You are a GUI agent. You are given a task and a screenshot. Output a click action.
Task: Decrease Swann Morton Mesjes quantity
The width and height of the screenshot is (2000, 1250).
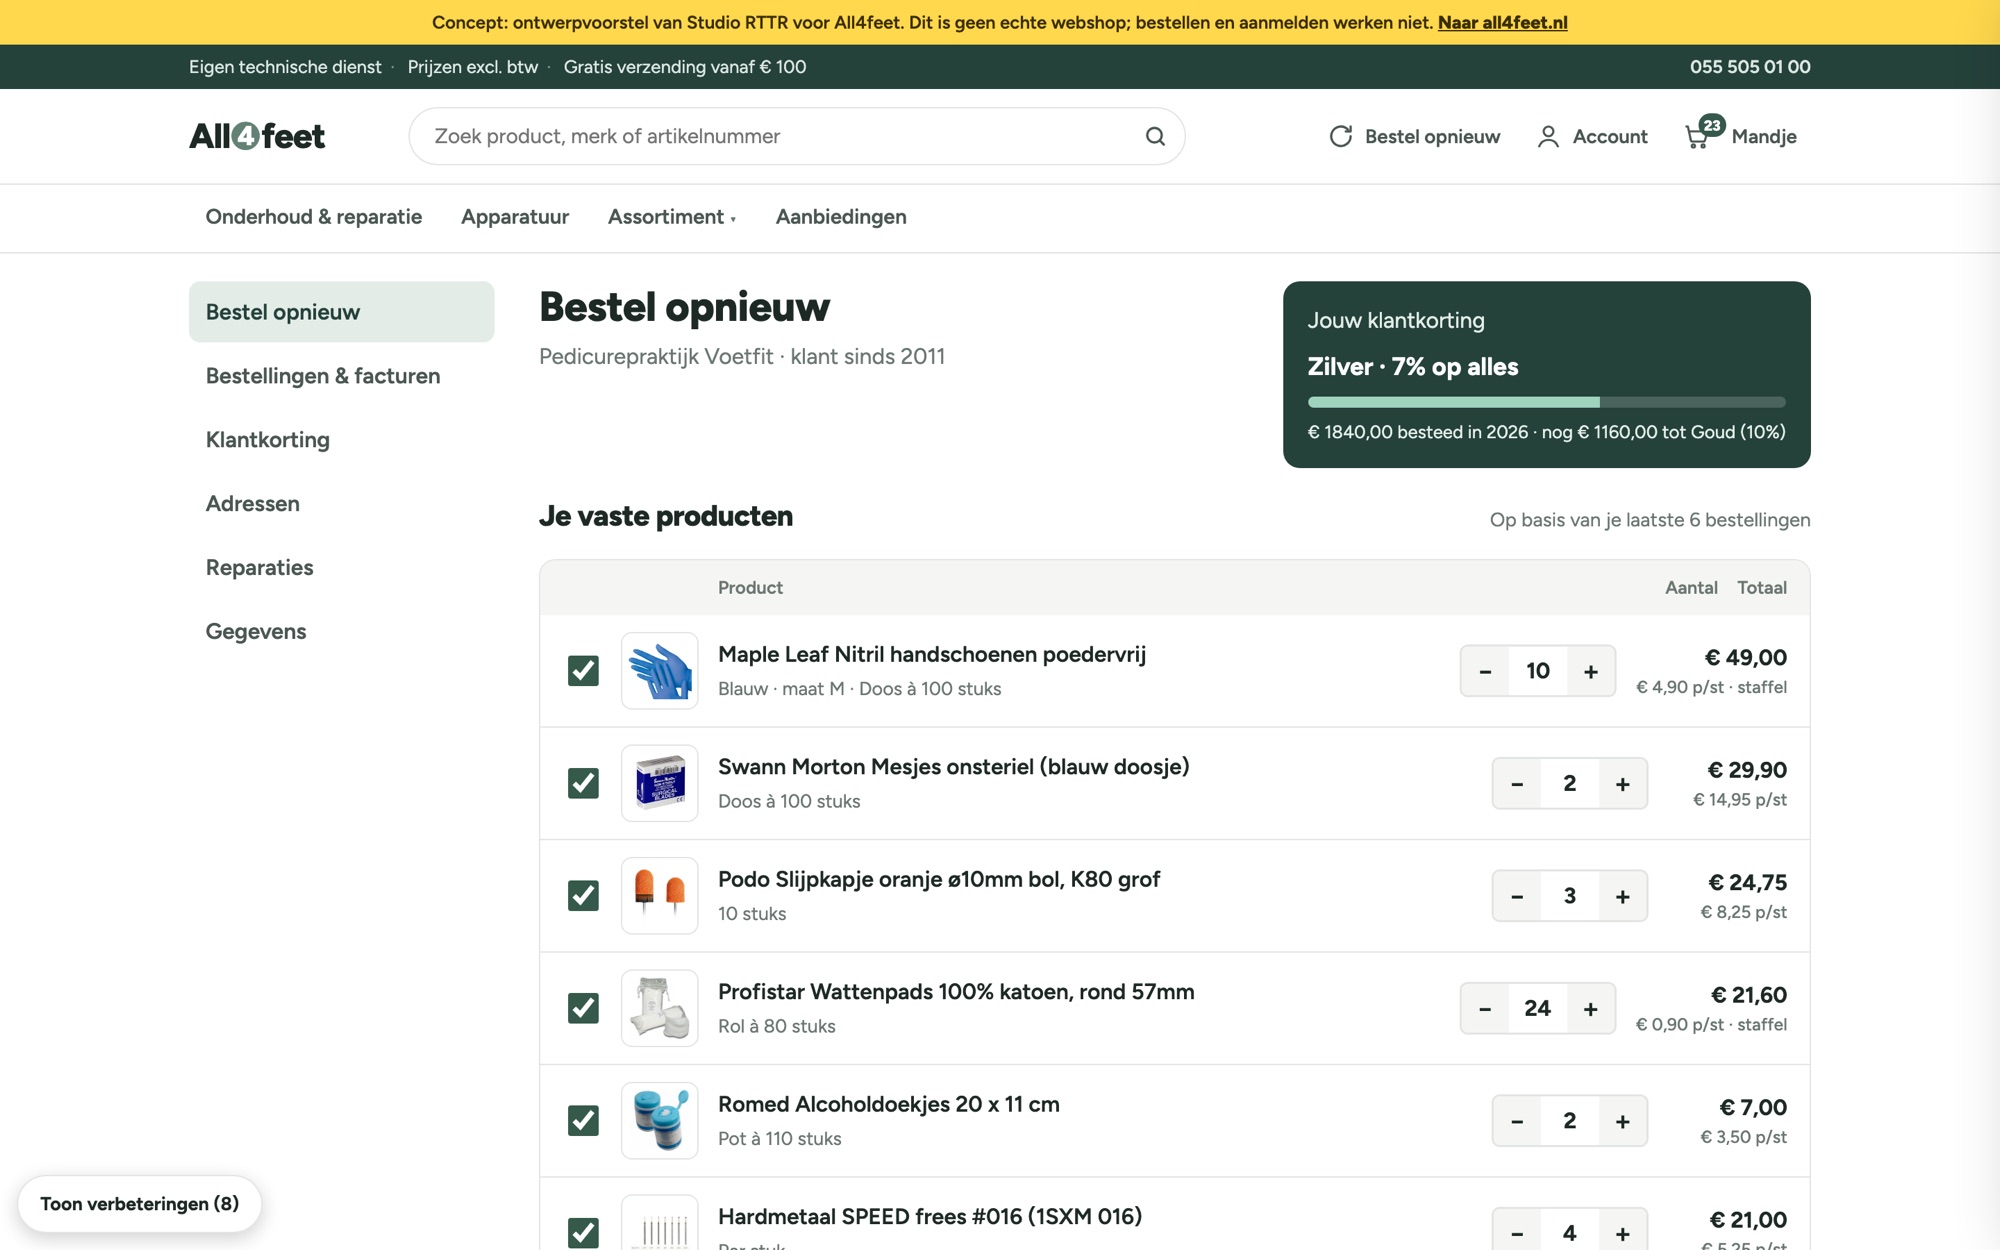(x=1517, y=783)
